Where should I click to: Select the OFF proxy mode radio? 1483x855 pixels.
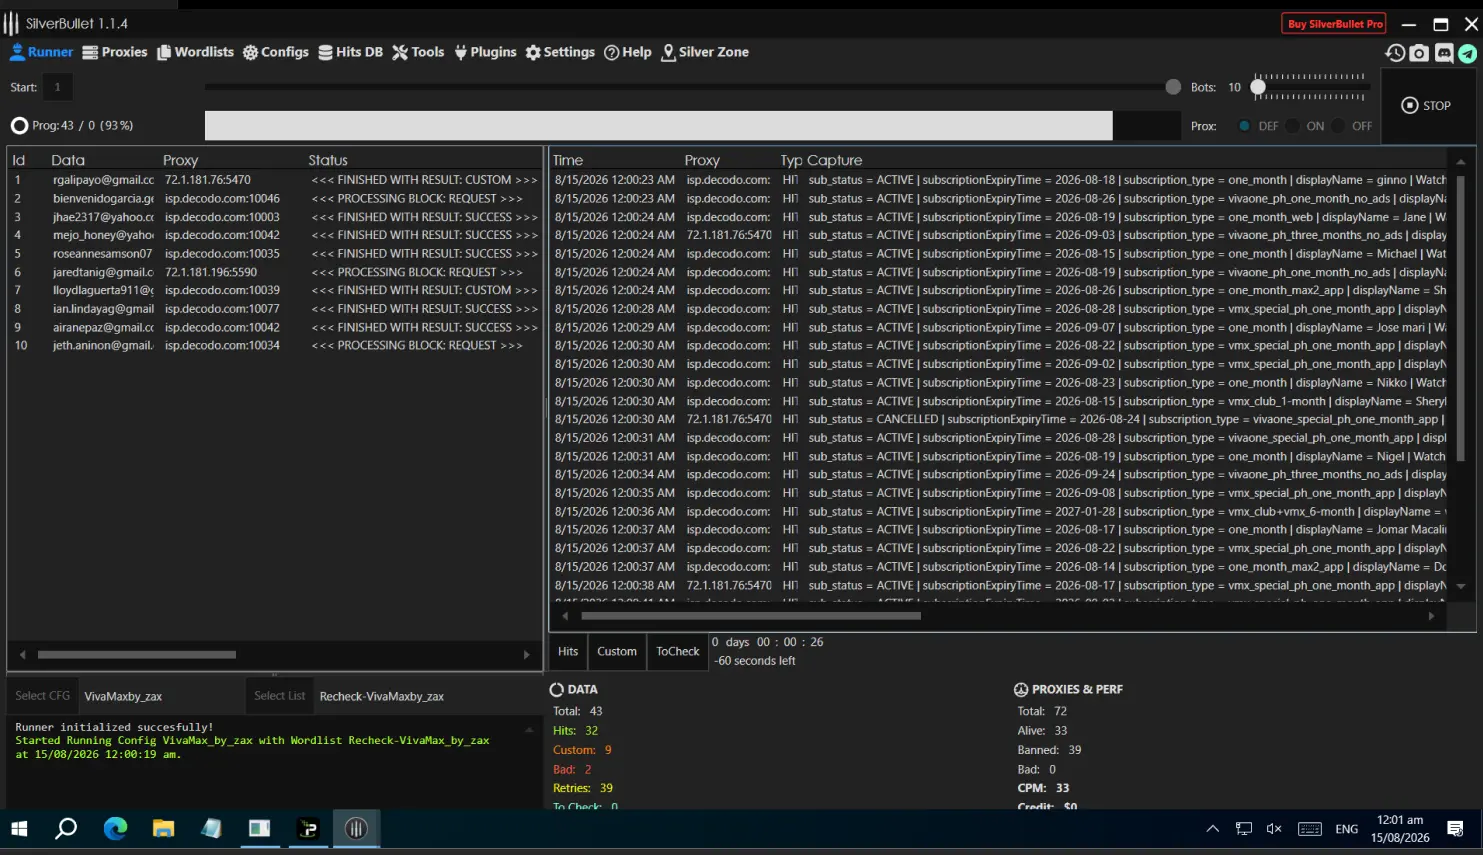pyautogui.click(x=1338, y=126)
